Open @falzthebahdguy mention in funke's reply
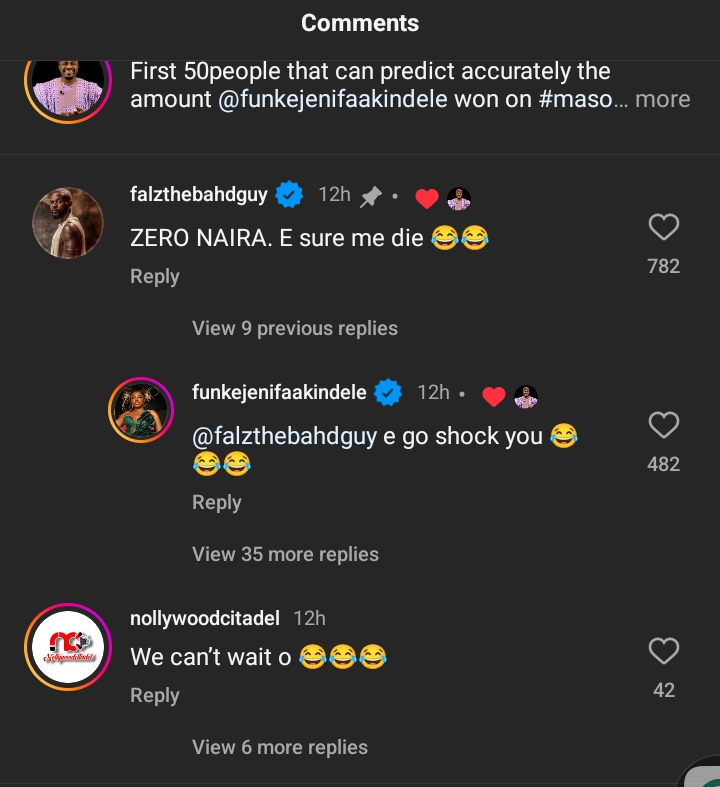This screenshot has height=787, width=720. click(285, 437)
